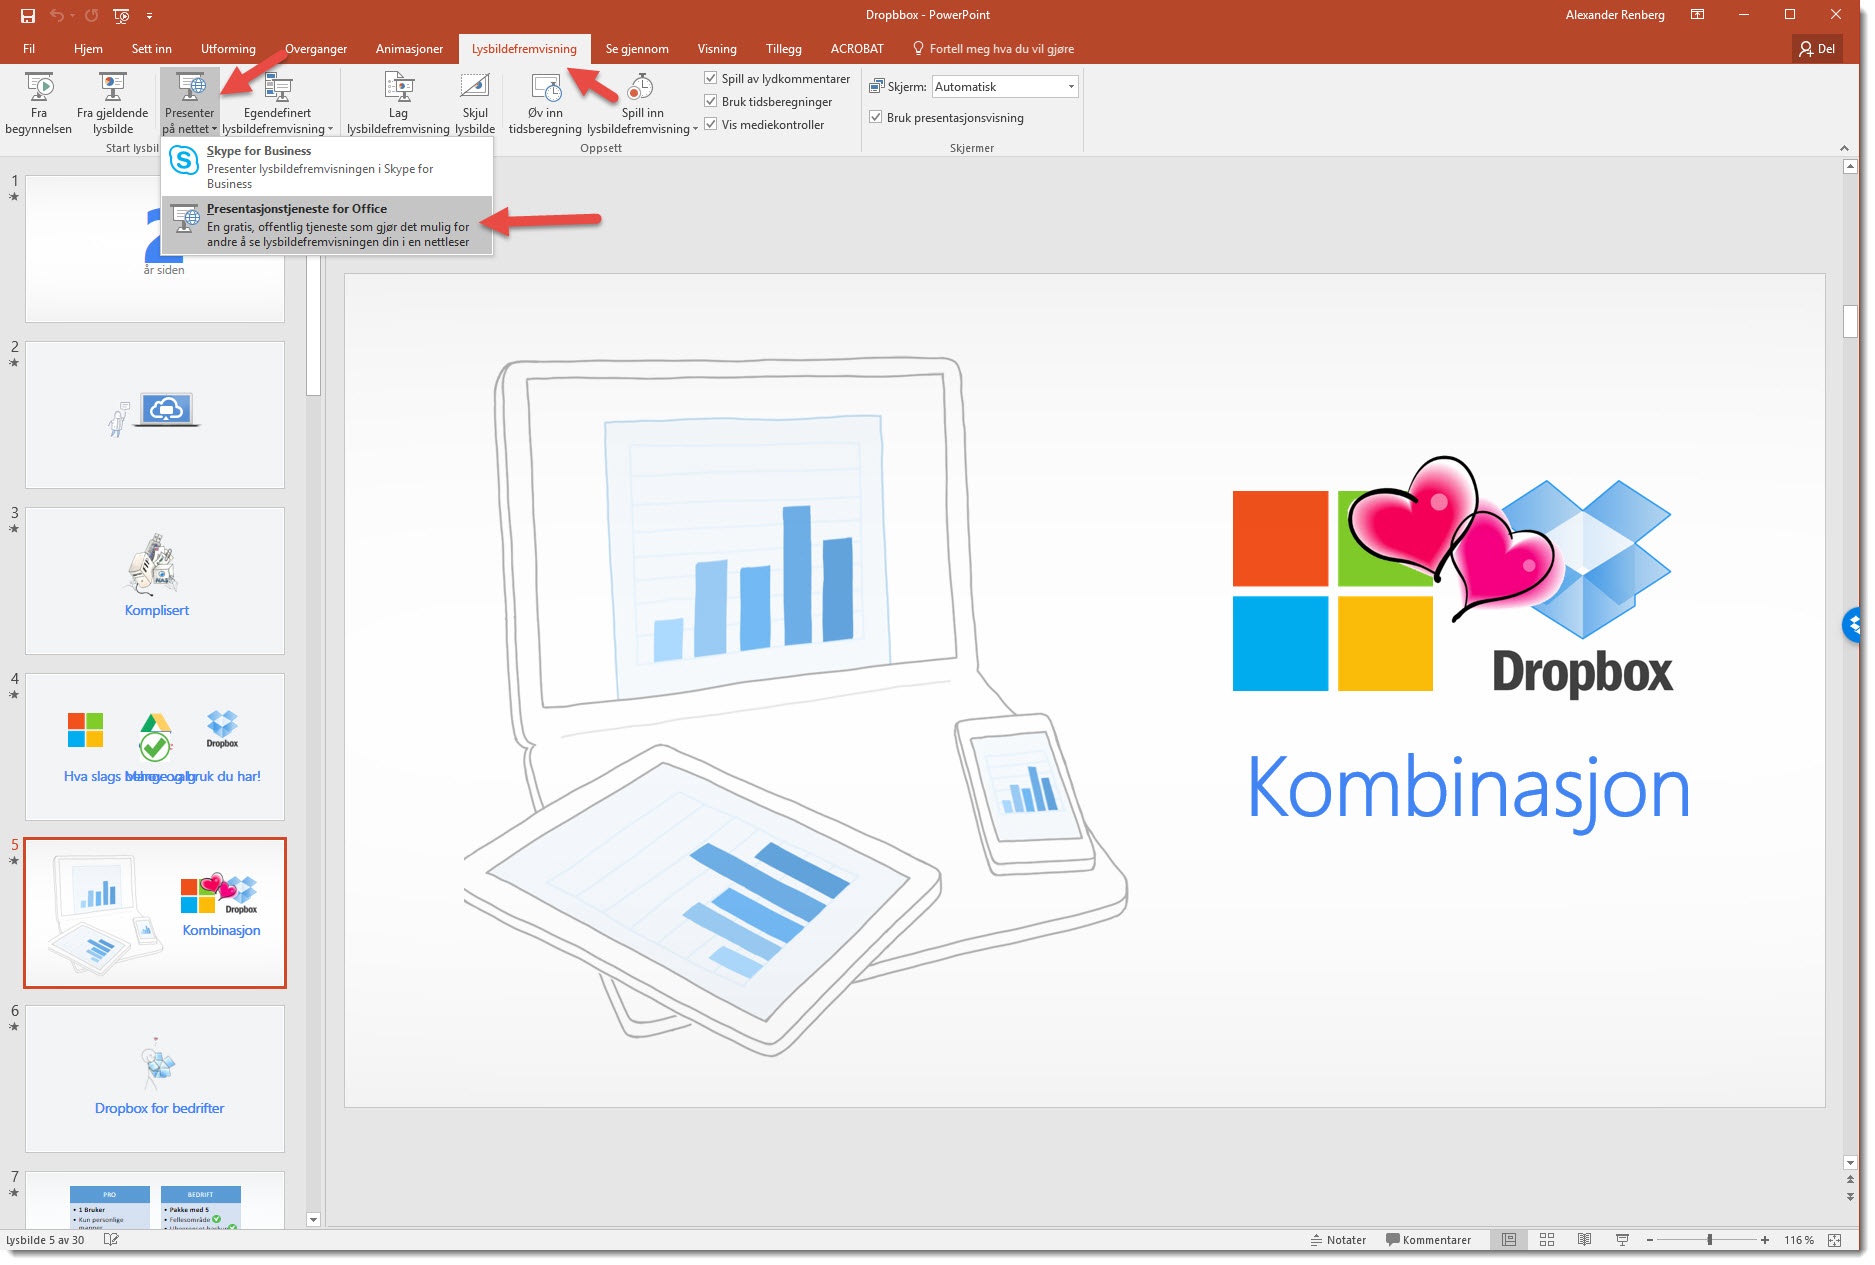Click slide 4 animation star icon
This screenshot has width=1875, height=1265.
click(x=14, y=695)
